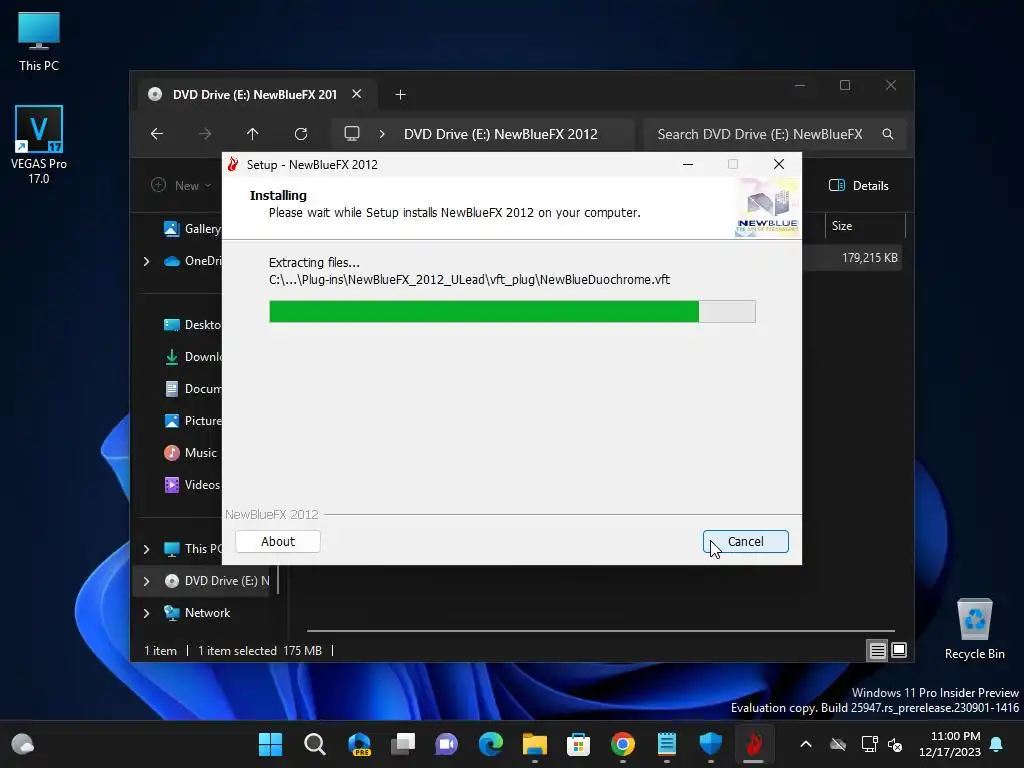Sort by the Size column header
The width and height of the screenshot is (1024, 768).
(x=842, y=226)
